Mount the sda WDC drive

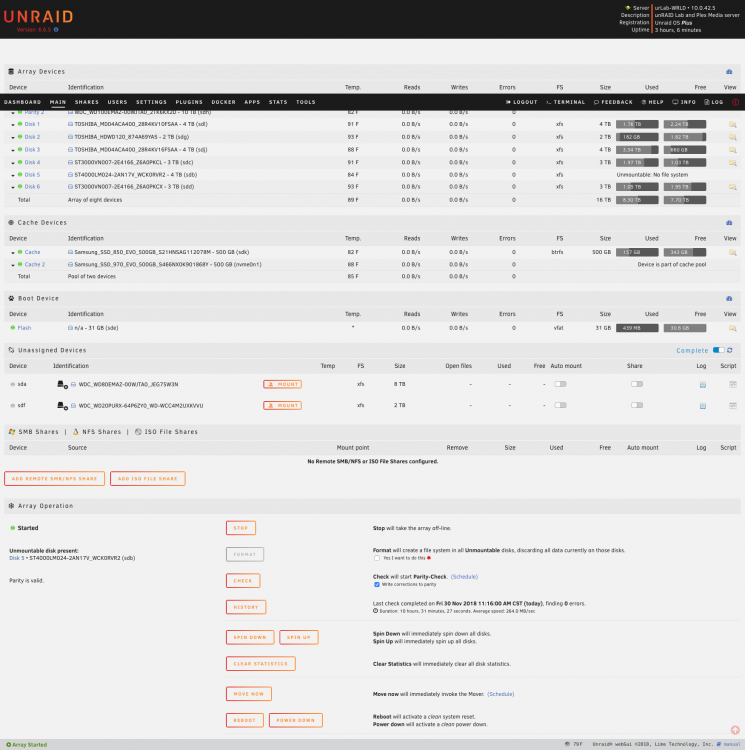point(282,384)
